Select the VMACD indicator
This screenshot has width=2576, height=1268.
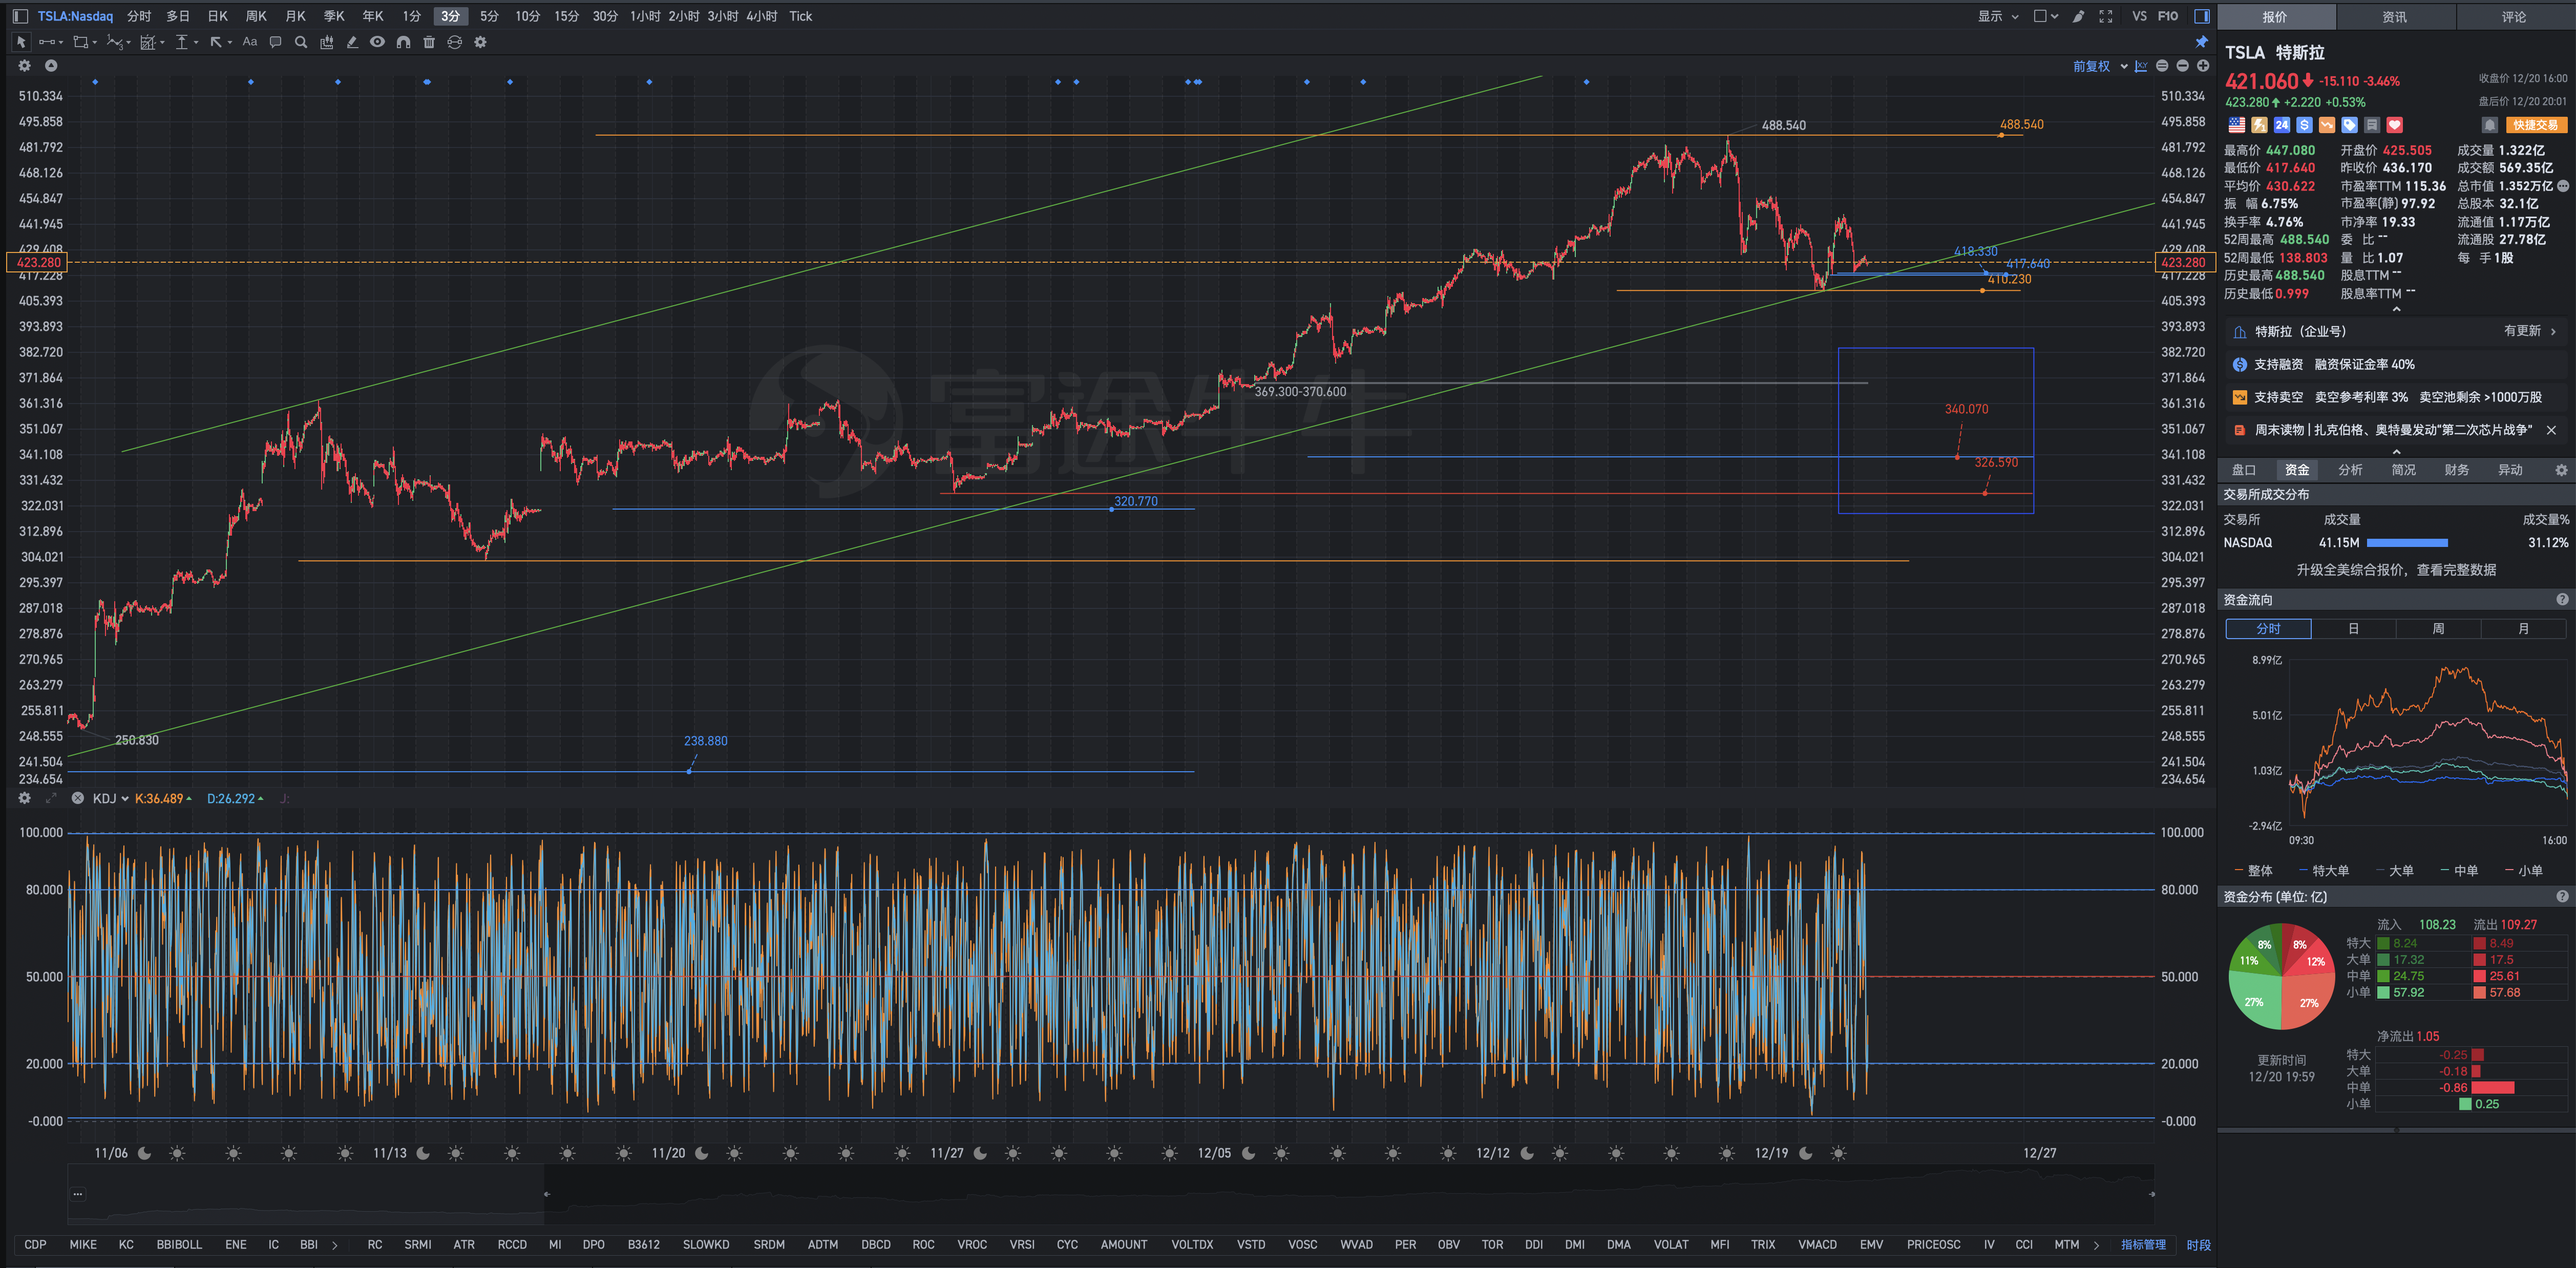[x=1817, y=1245]
